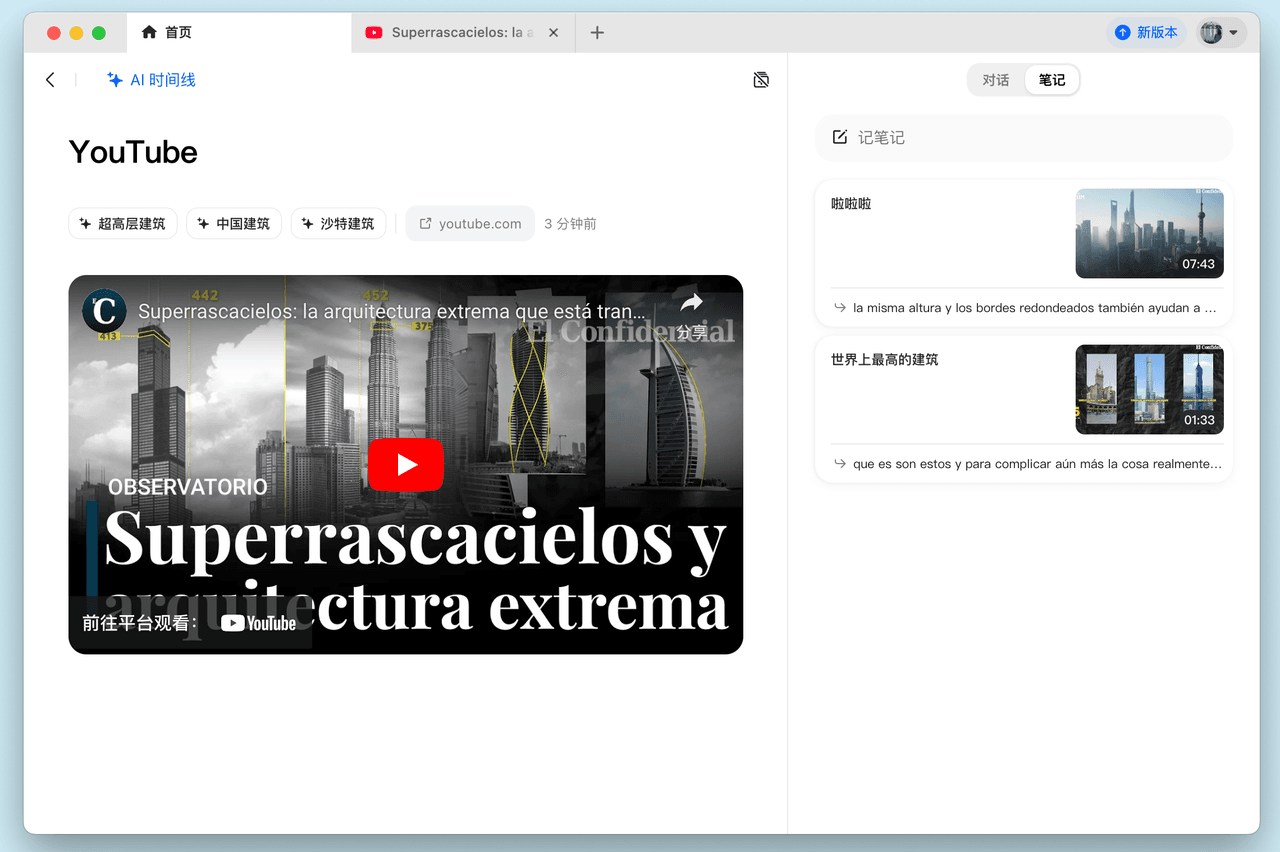Select the 沙特建筑 tag

(338, 224)
